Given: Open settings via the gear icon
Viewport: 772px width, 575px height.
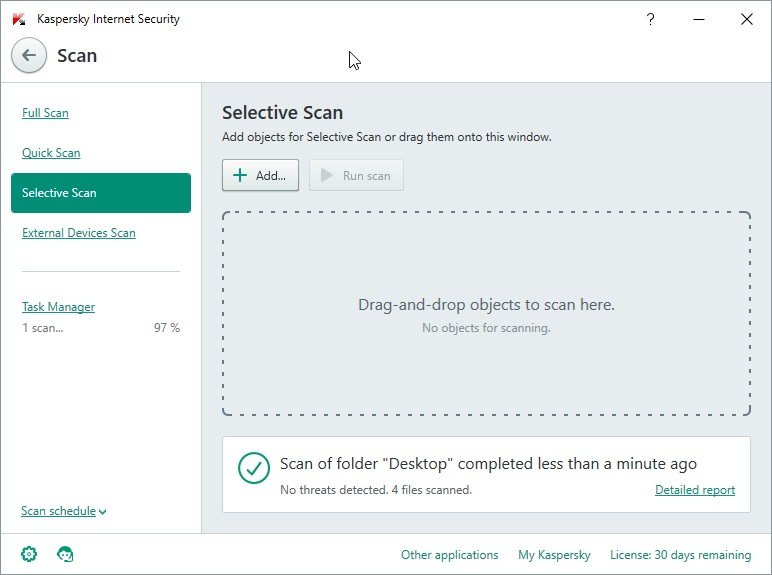Looking at the screenshot, I should click(29, 554).
